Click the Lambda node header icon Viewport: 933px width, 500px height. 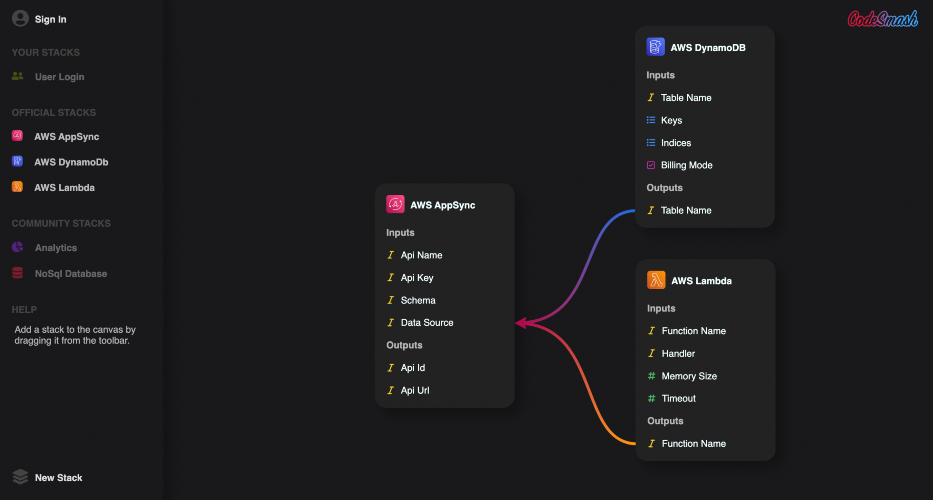656,280
